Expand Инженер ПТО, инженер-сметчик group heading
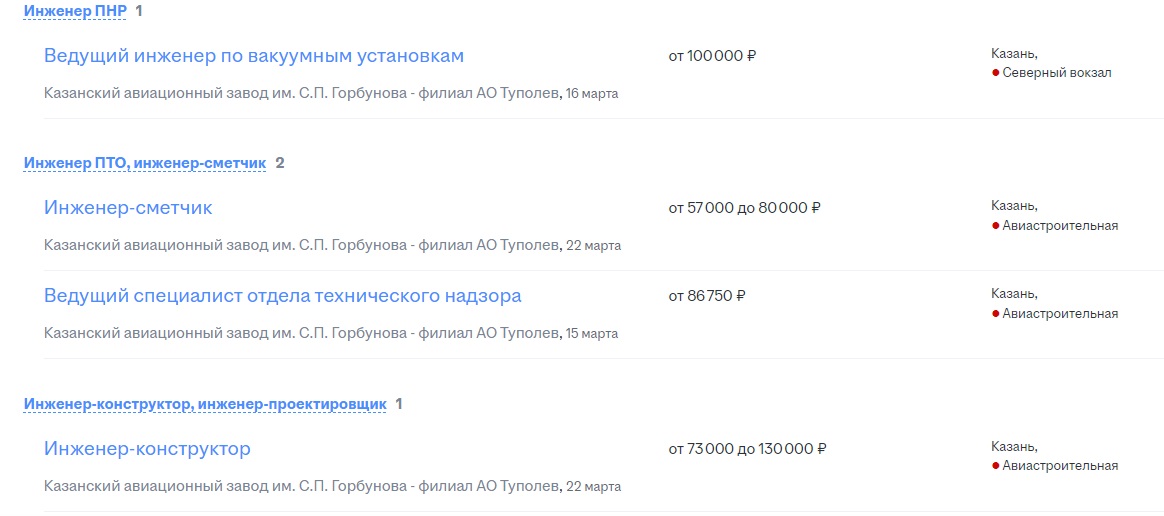The image size is (1164, 516). click(x=145, y=163)
